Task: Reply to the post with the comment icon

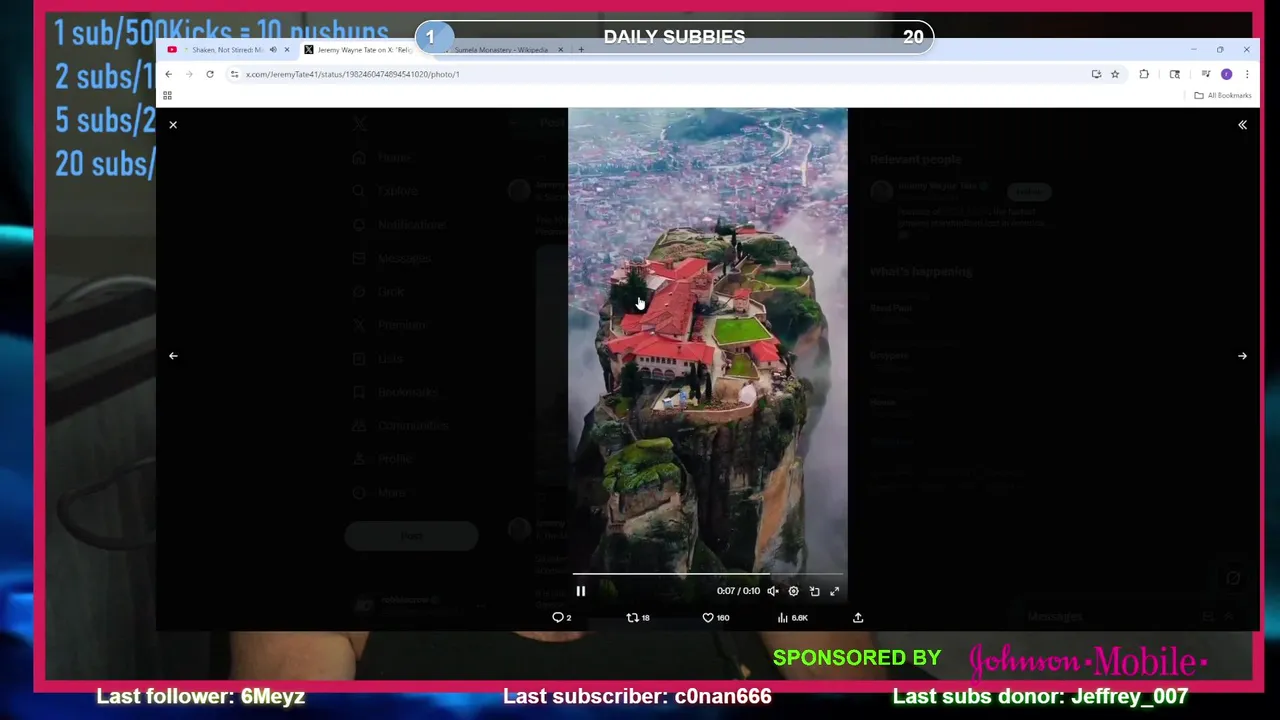Action: pyautogui.click(x=561, y=618)
